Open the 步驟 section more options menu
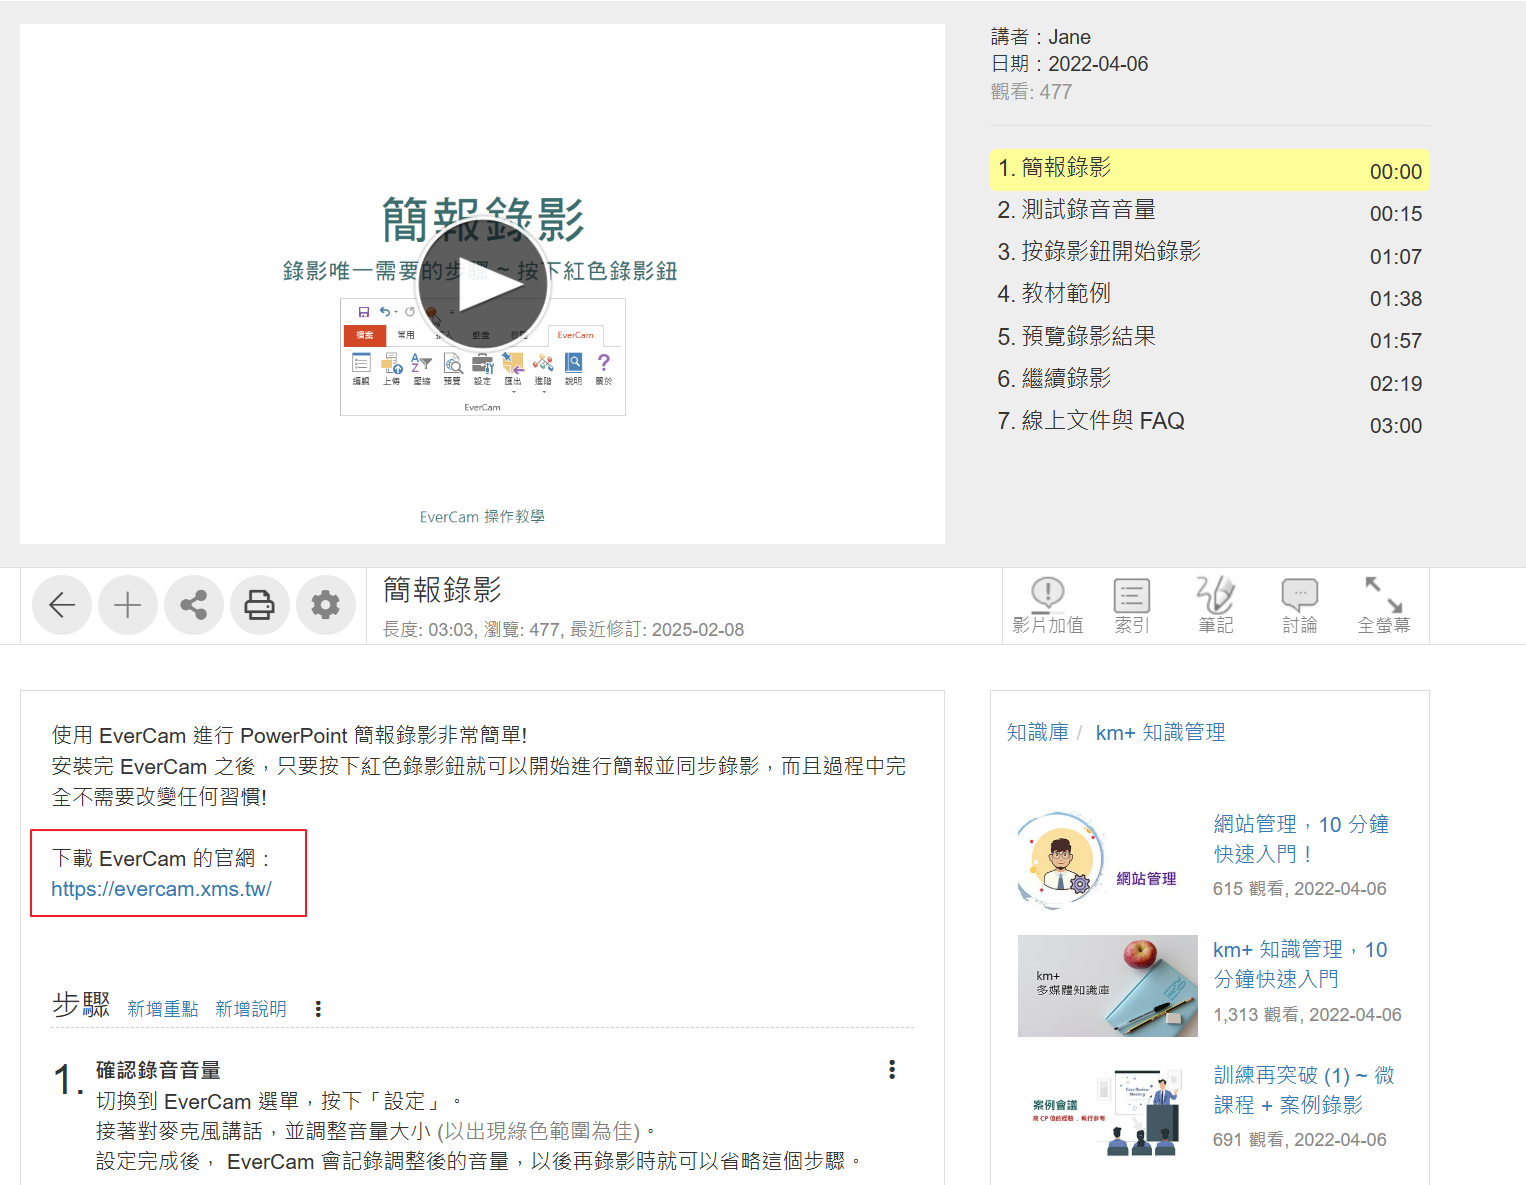 click(318, 1009)
